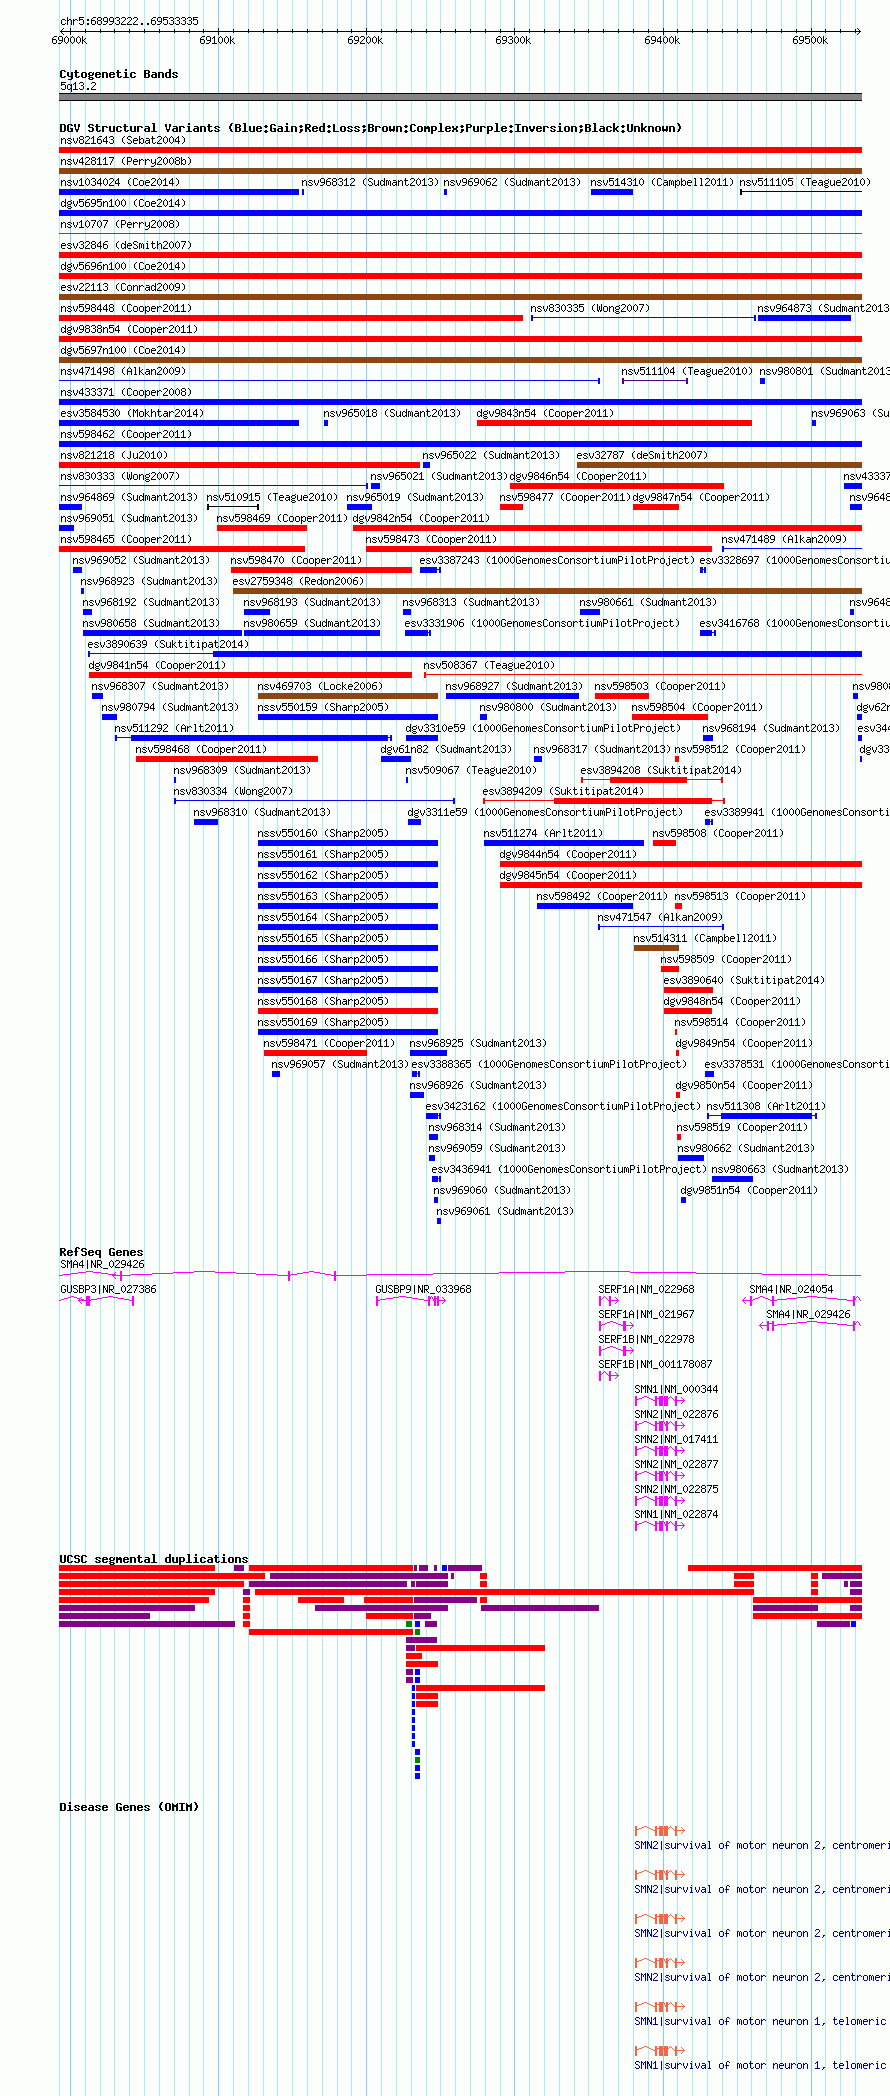Click variant nssv550160 (Sharp2005)

click(x=323, y=833)
